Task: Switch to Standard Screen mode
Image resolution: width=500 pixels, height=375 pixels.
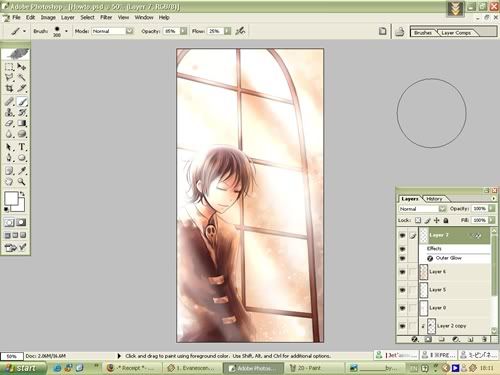Action: [x=7, y=235]
